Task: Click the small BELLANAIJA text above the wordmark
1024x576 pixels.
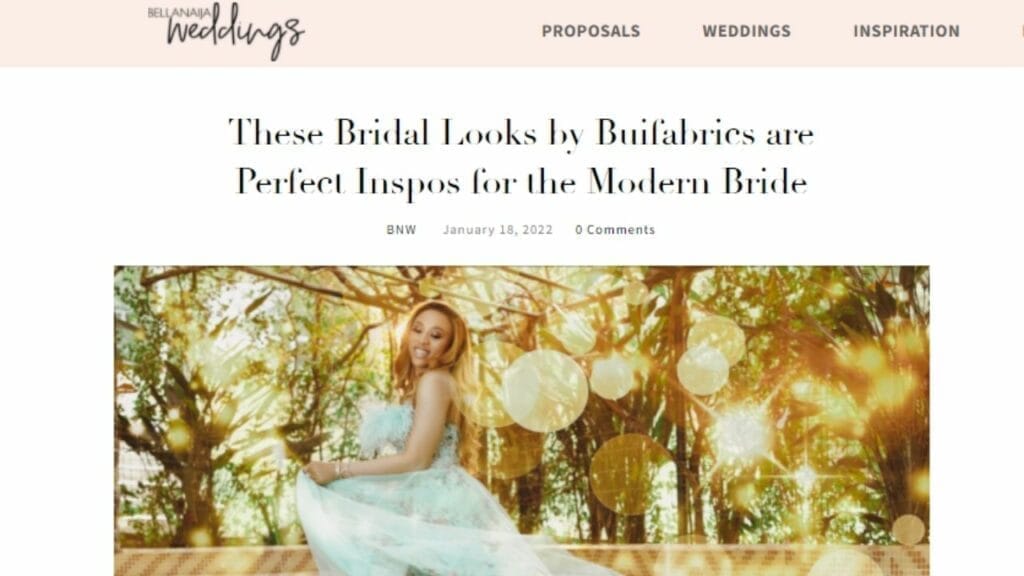Action: click(x=180, y=13)
